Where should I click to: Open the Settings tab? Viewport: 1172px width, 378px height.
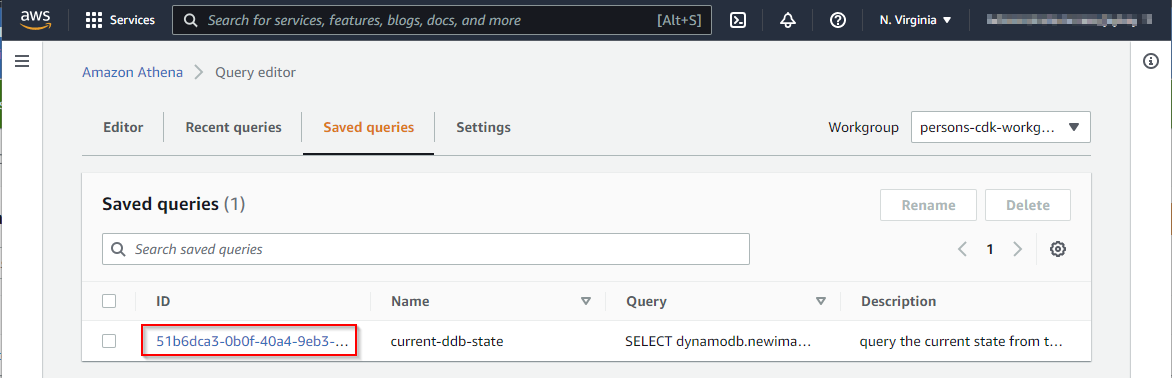tap(484, 127)
